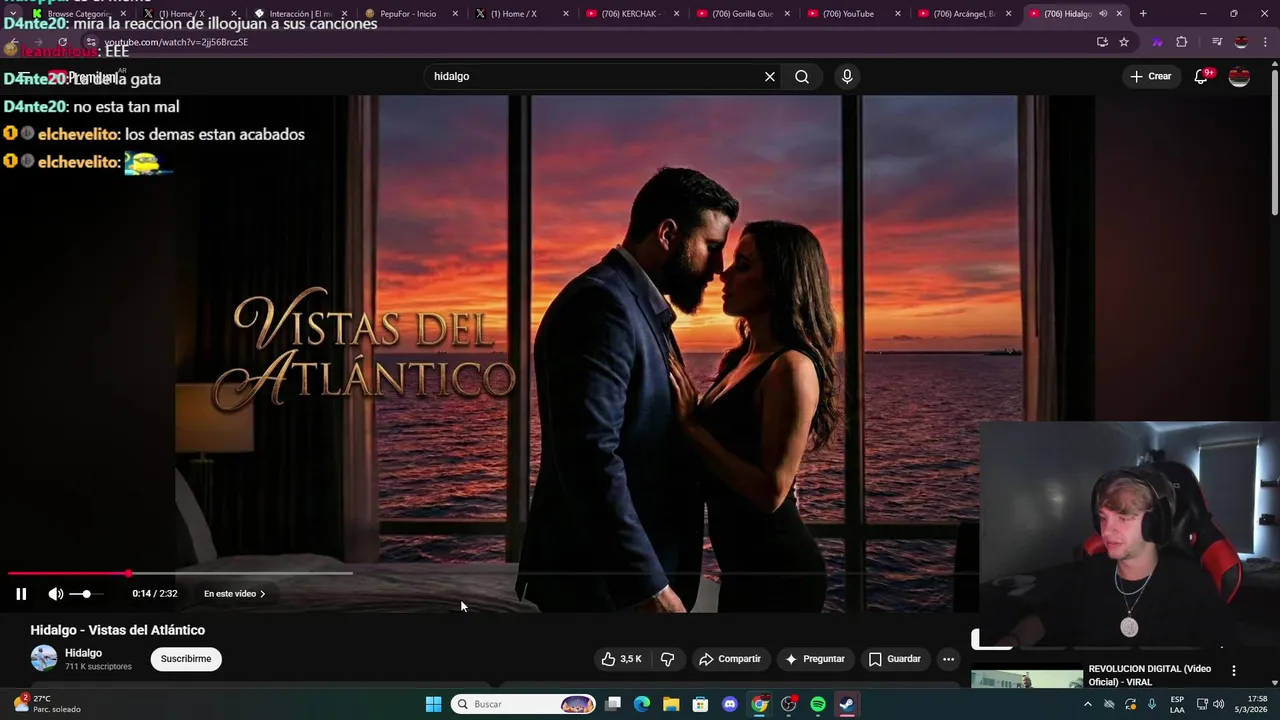Start voice search with the microphone

[847, 77]
